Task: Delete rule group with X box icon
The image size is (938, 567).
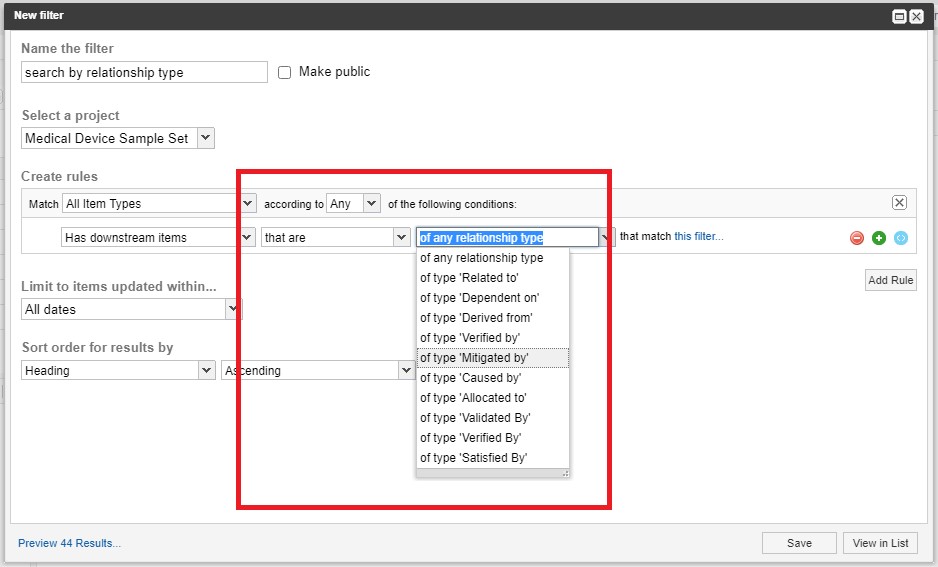Action: click(899, 203)
